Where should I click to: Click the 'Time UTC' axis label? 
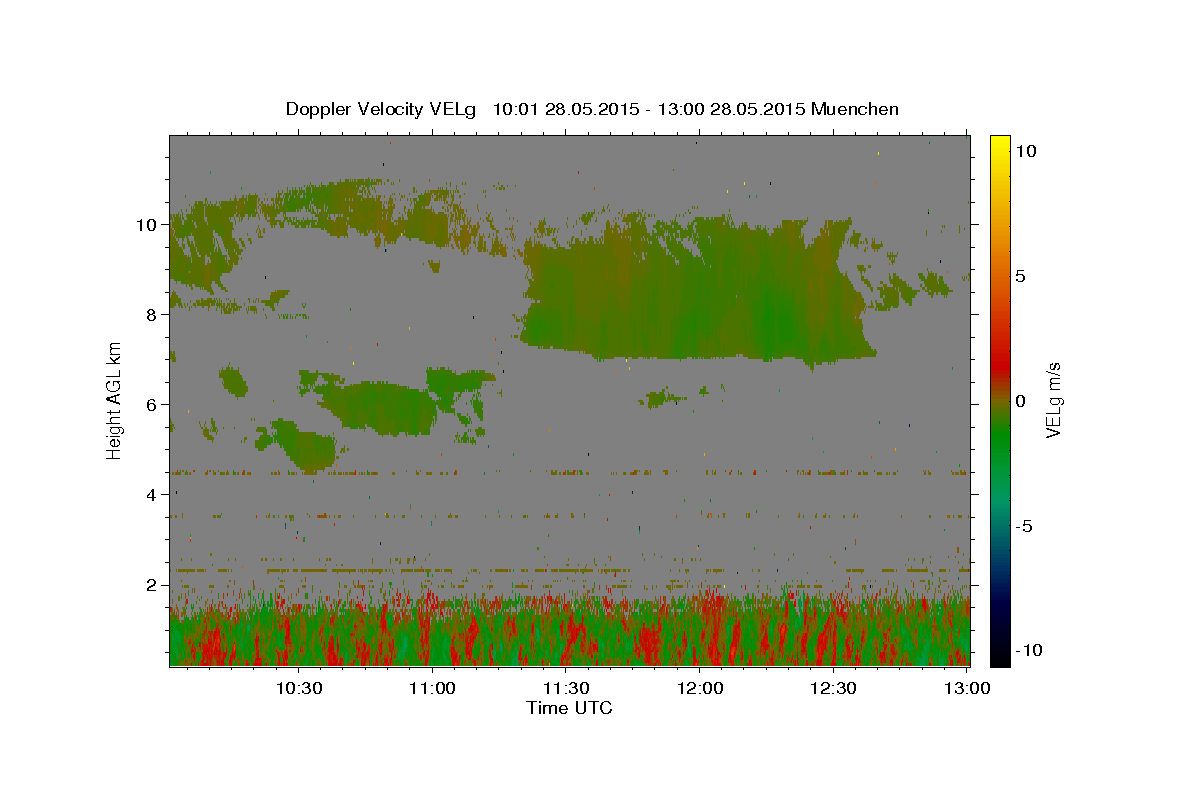[569, 708]
